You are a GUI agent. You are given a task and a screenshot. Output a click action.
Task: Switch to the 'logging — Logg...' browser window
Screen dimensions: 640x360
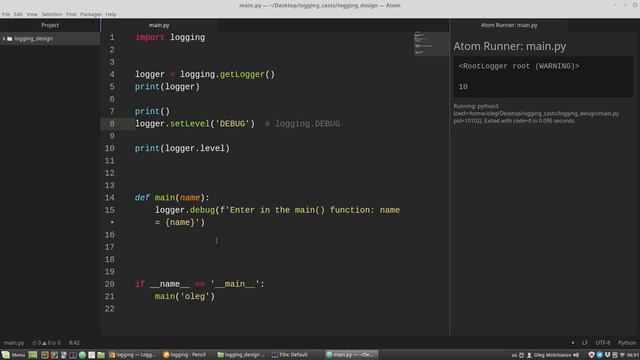132,355
